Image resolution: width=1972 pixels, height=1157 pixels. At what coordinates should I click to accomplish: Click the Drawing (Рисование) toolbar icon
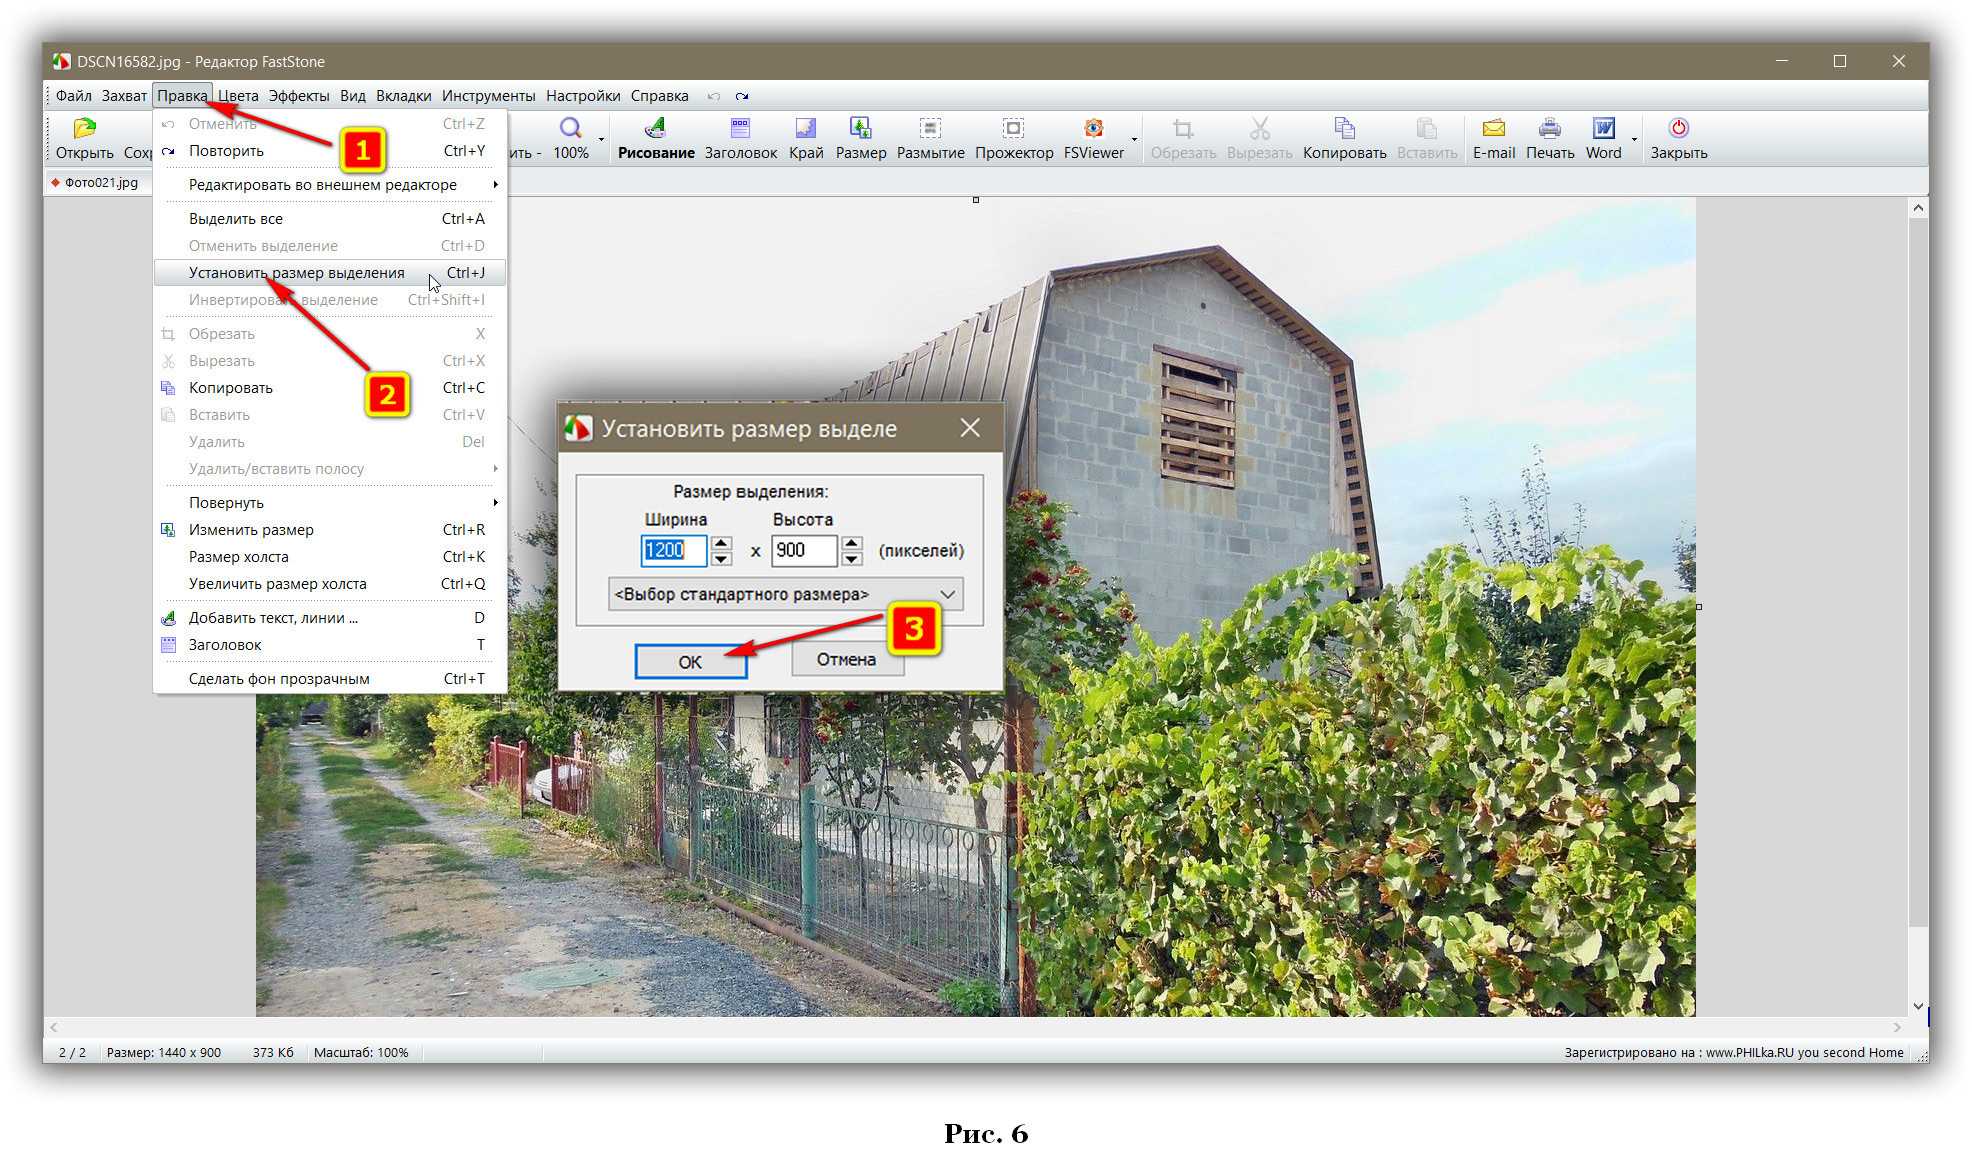coord(655,129)
